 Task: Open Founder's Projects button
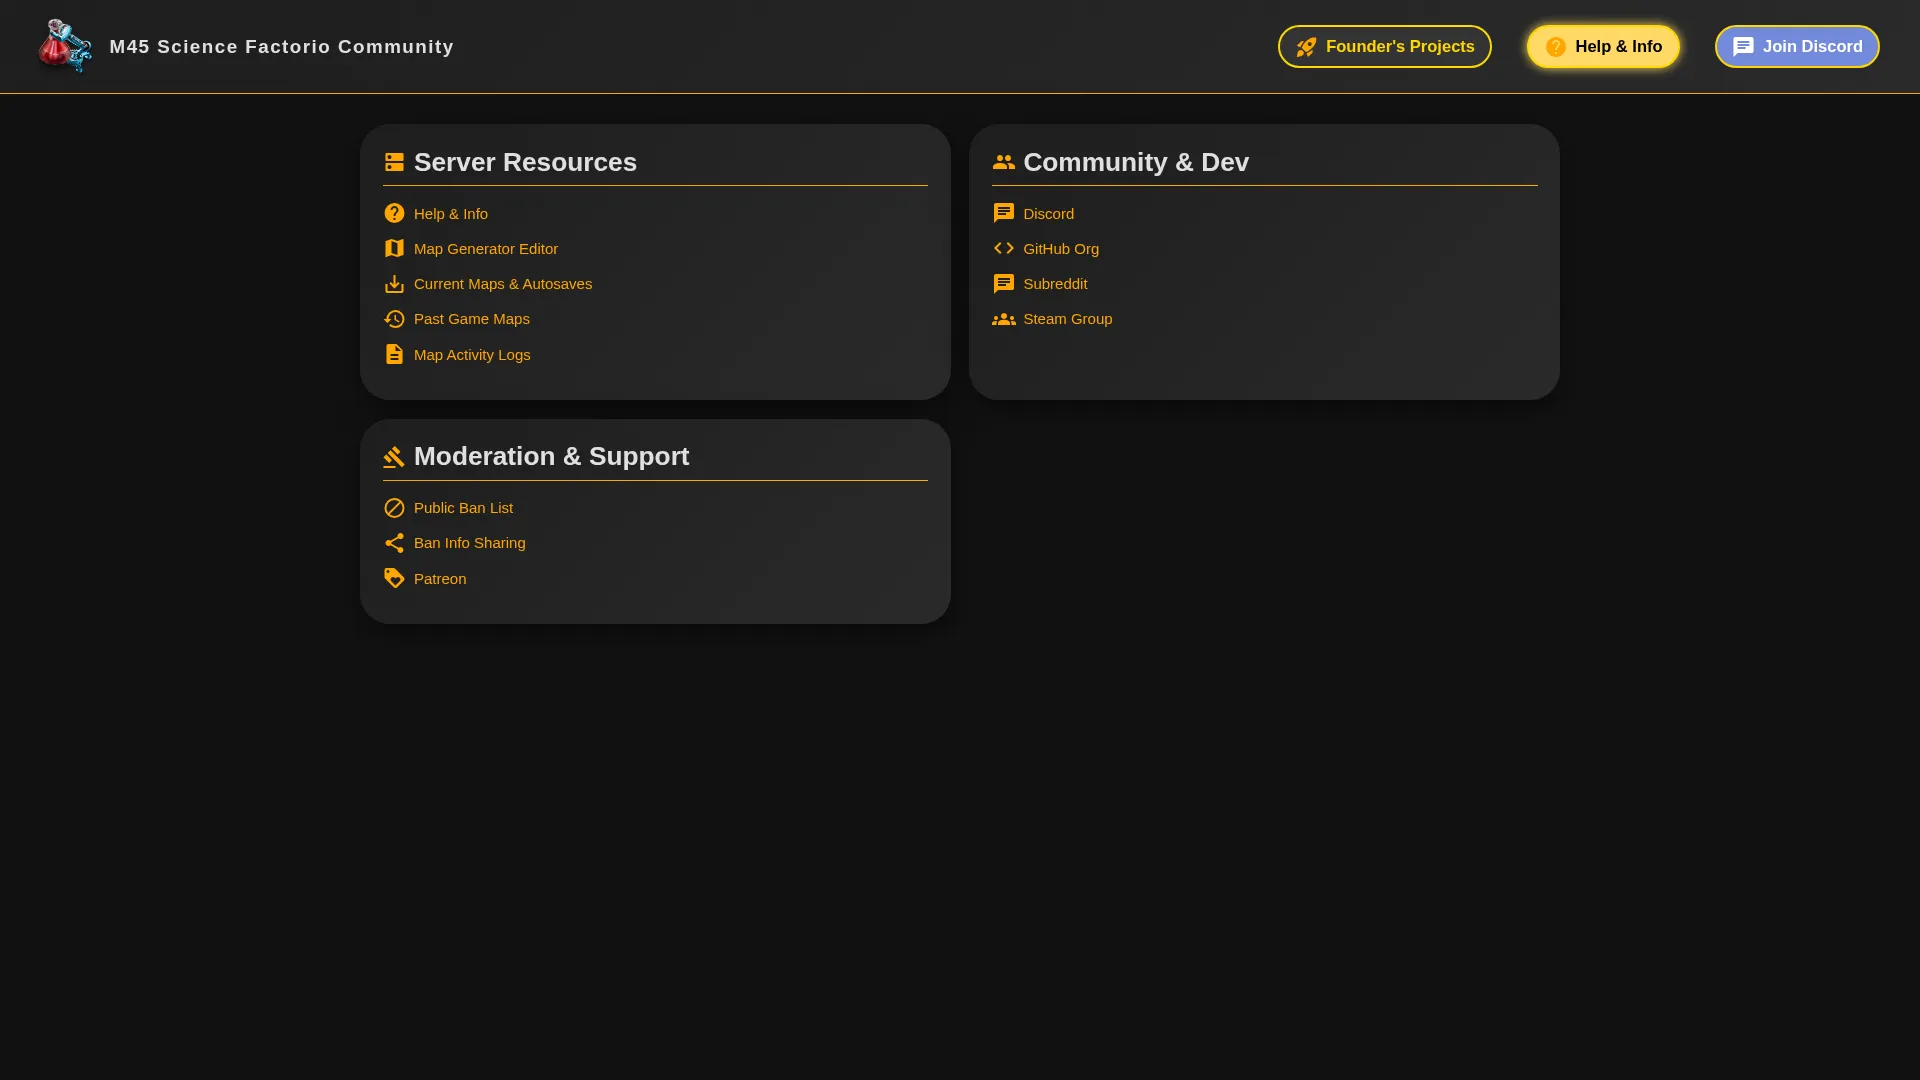tap(1384, 47)
